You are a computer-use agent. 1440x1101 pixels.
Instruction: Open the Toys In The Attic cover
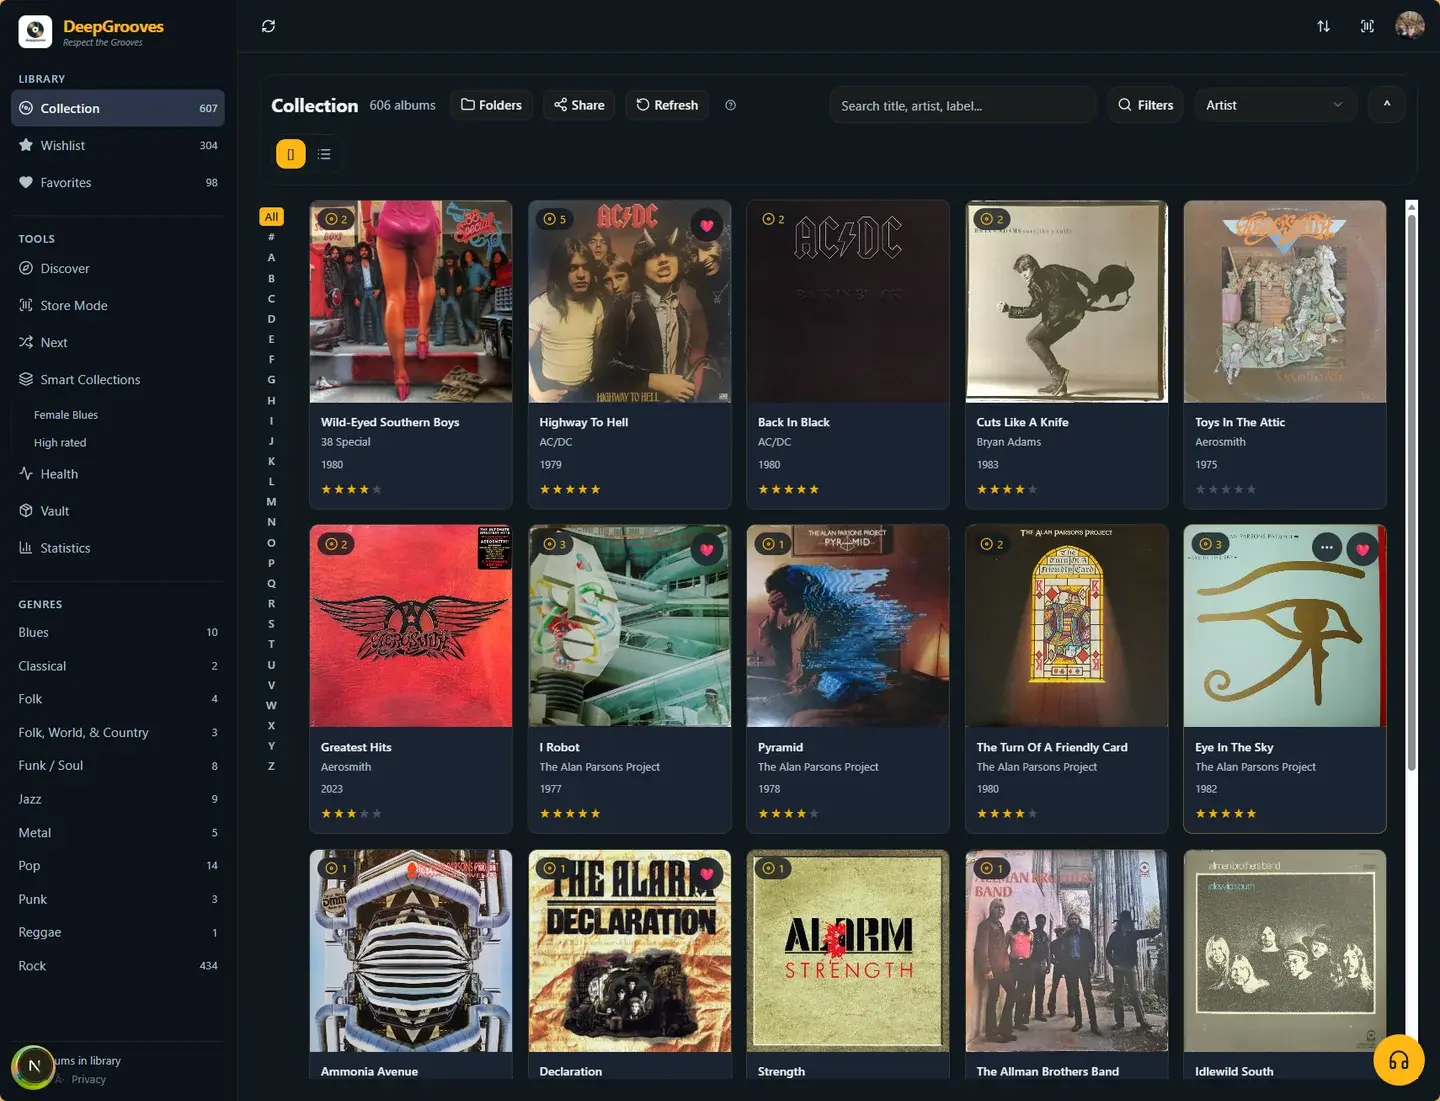click(x=1285, y=302)
